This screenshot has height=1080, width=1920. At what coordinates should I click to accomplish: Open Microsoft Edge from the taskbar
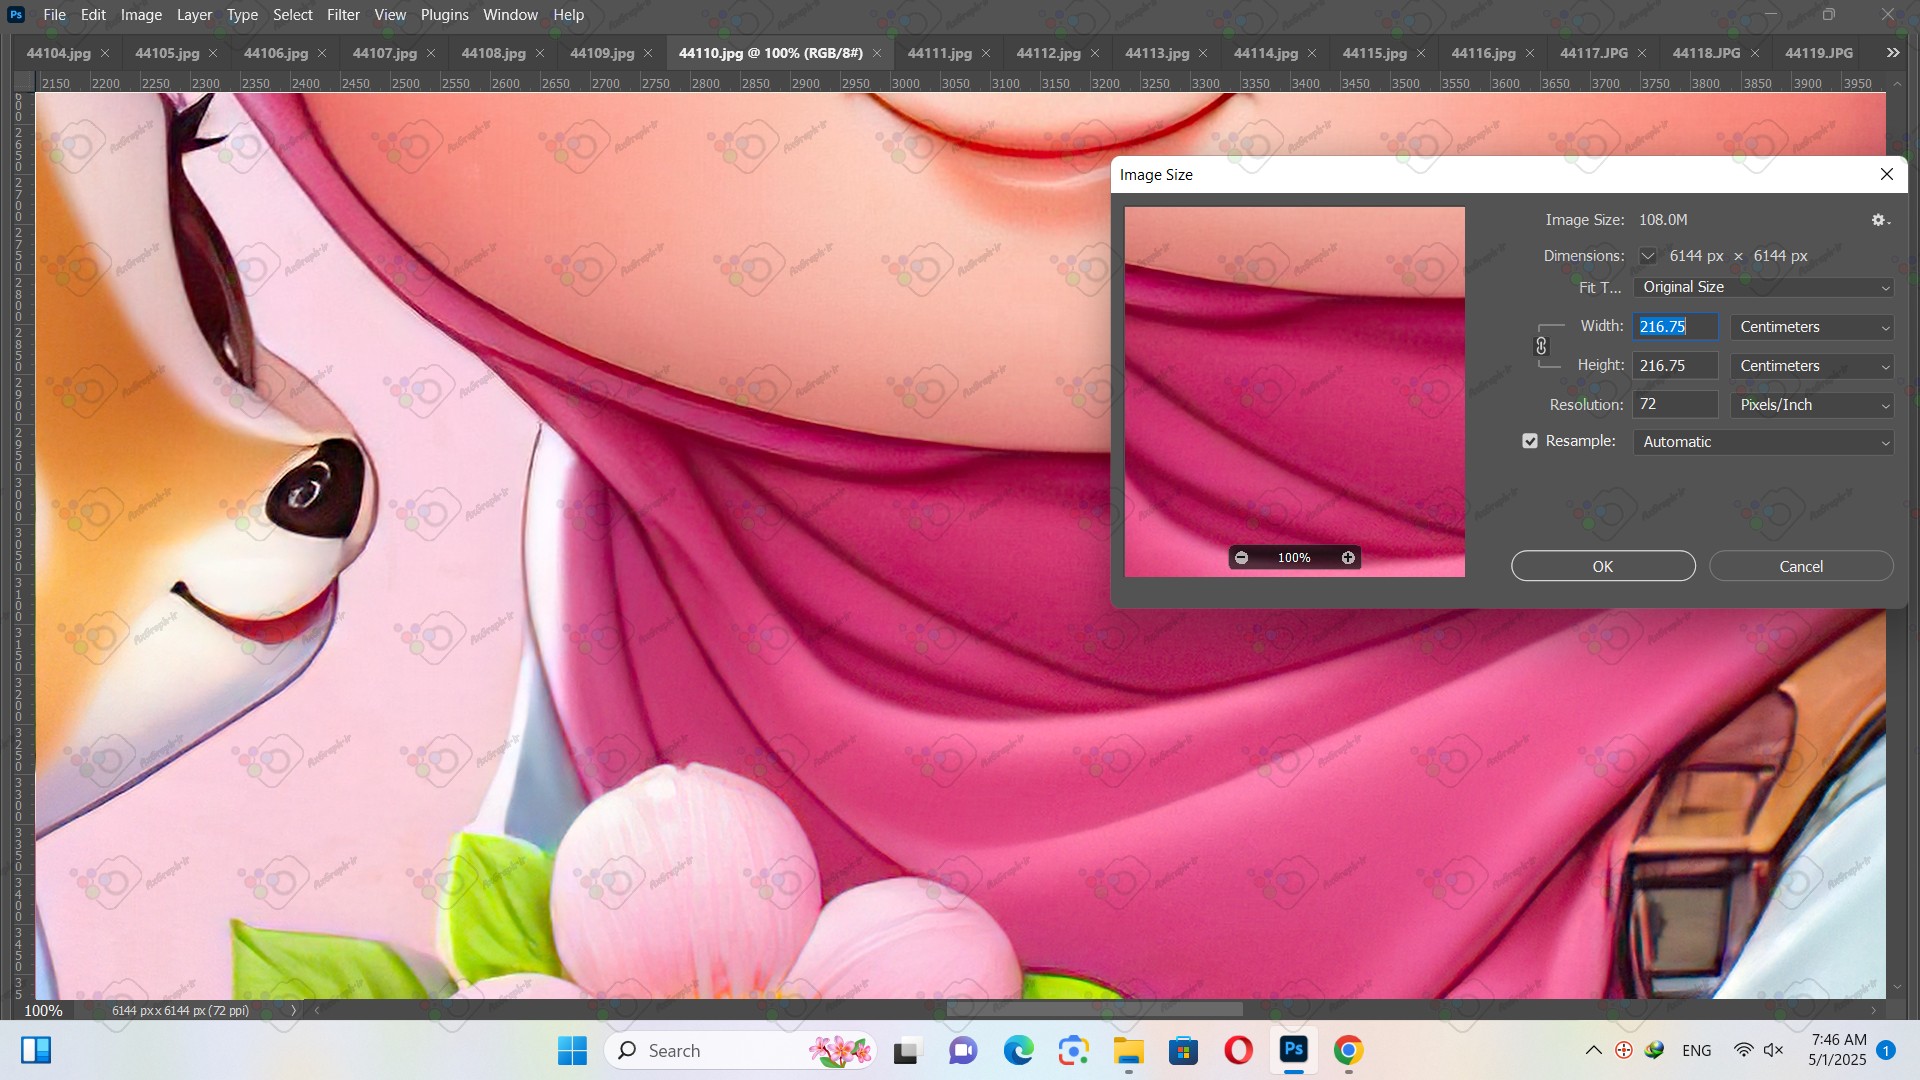click(1018, 1050)
